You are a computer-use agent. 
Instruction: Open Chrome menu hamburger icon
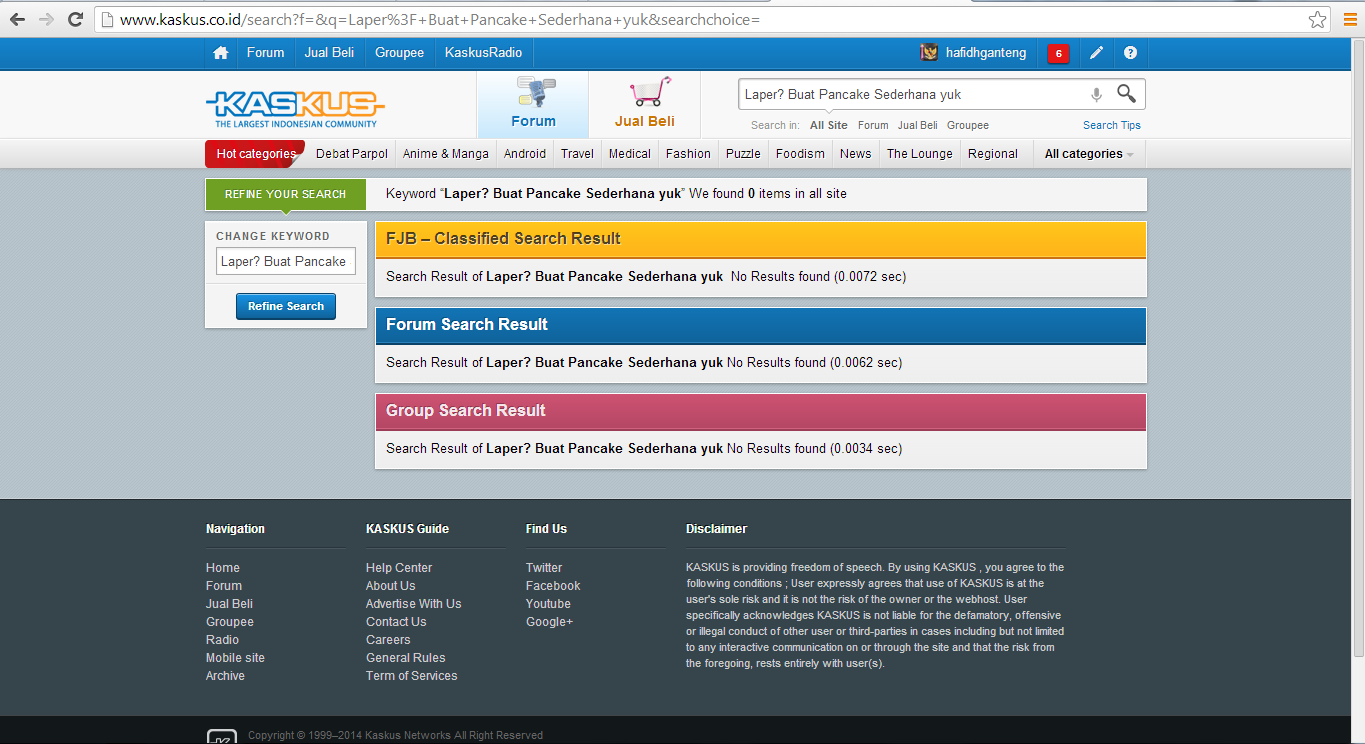coord(1350,19)
